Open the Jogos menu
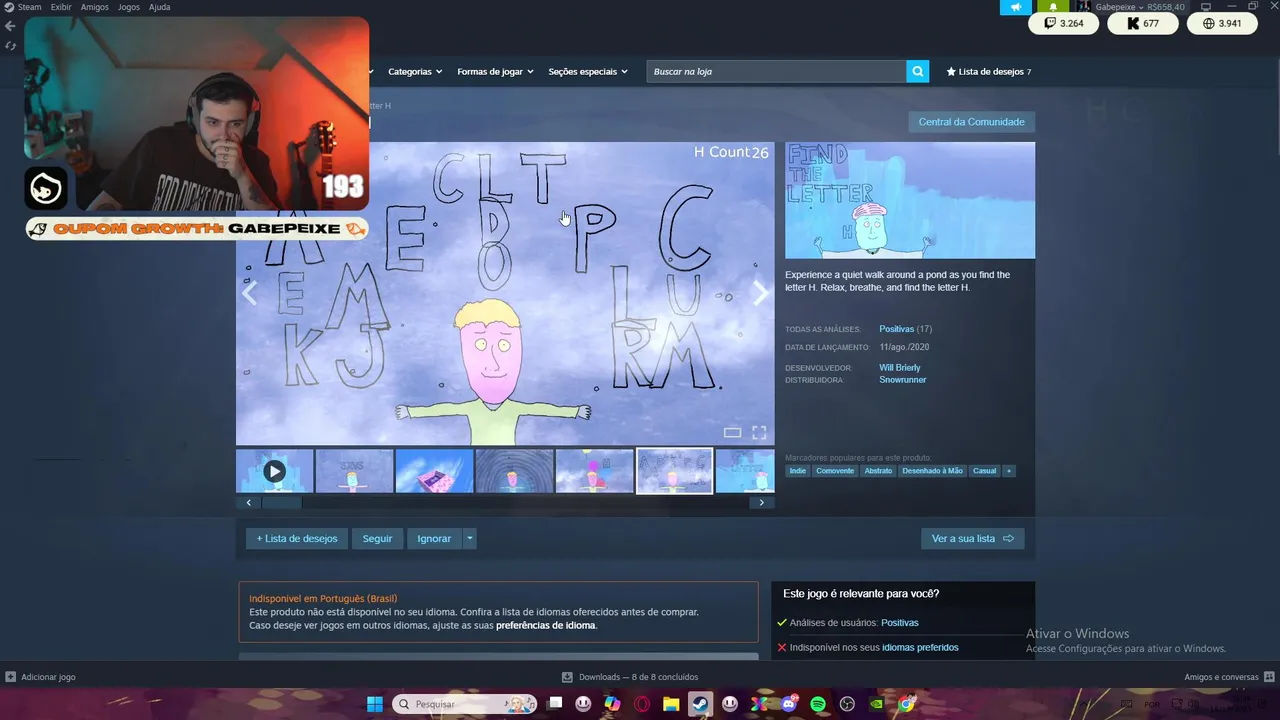The width and height of the screenshot is (1280, 720). (129, 7)
